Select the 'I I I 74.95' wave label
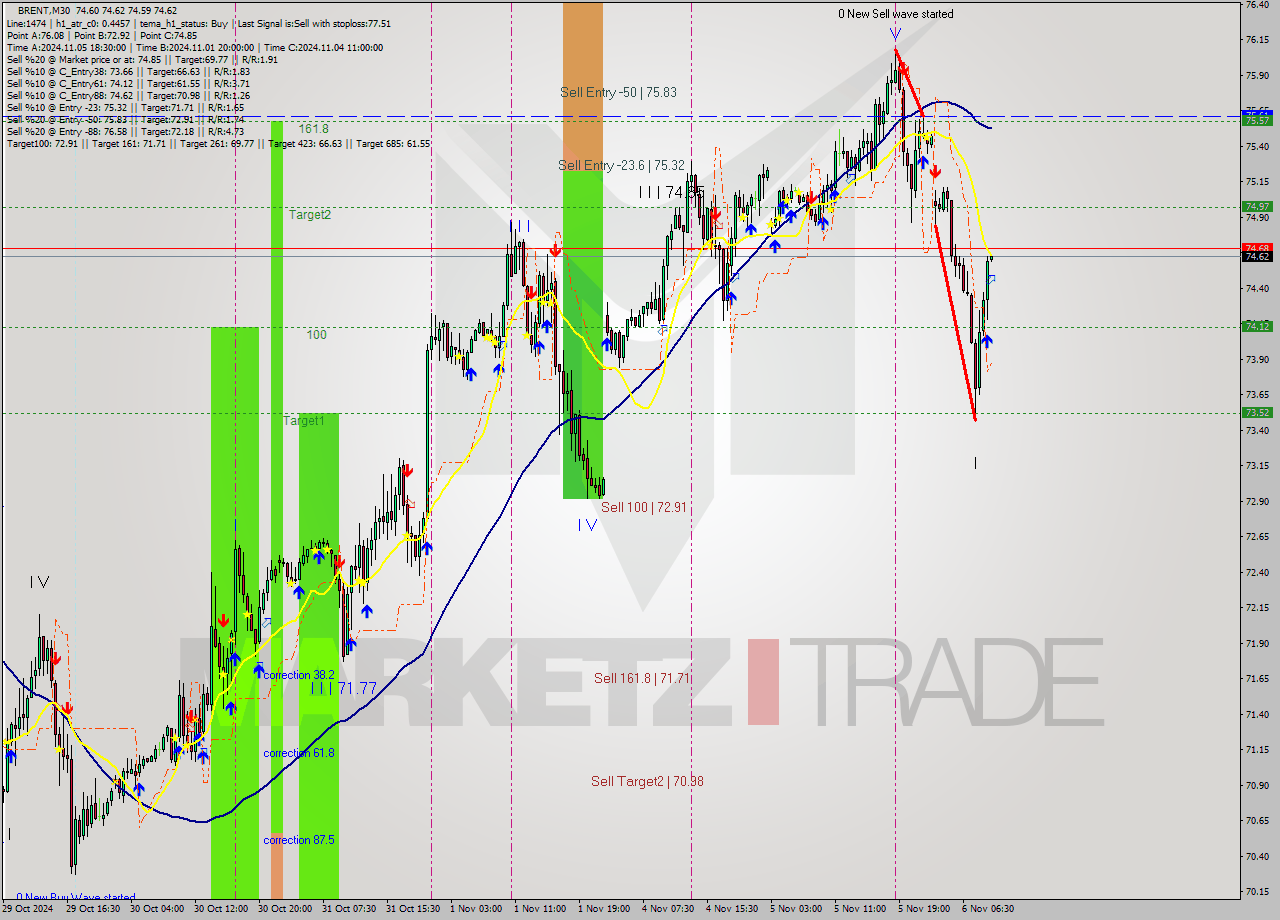The width and height of the screenshot is (1280, 920). tap(671, 191)
